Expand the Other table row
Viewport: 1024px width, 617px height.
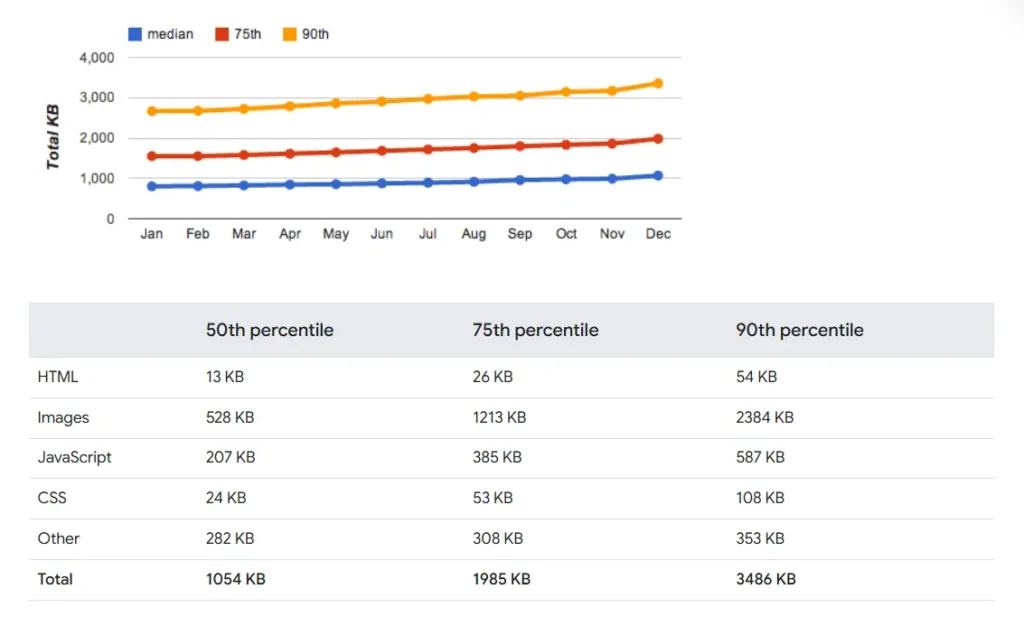pyautogui.click(x=58, y=538)
